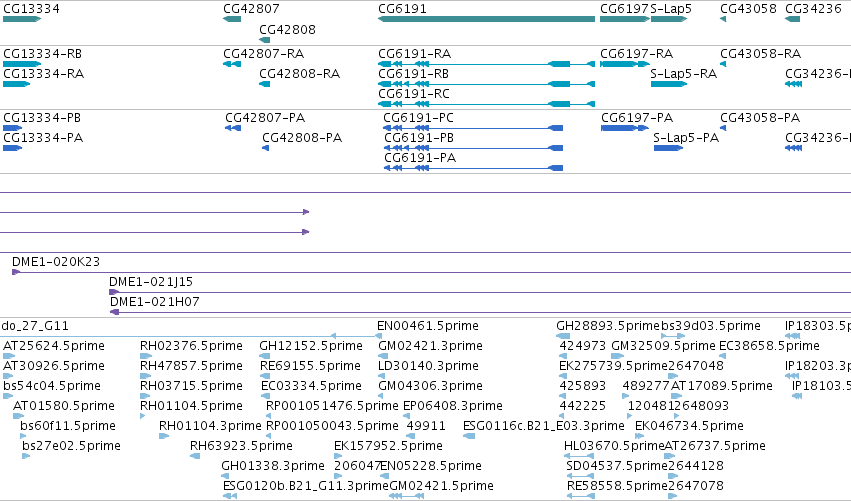
Task: Select EST bs60f11.5prime
Action: pos(68,426)
